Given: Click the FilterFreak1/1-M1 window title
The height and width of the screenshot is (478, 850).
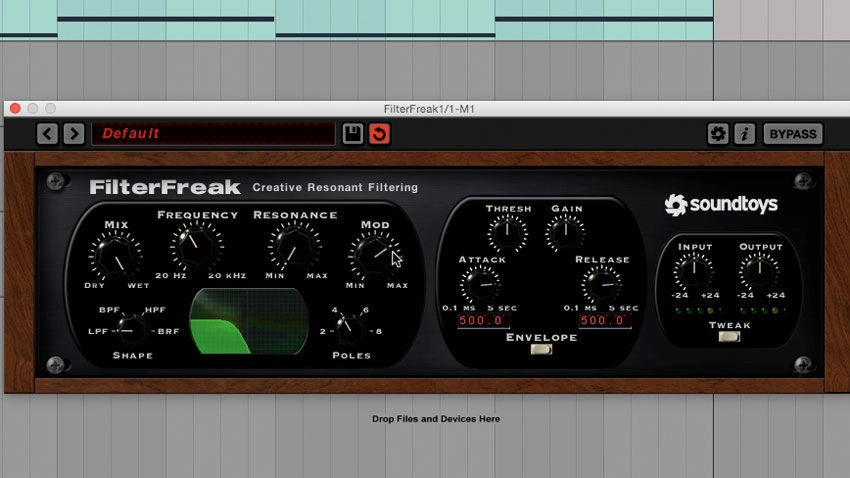Looking at the screenshot, I should (429, 109).
